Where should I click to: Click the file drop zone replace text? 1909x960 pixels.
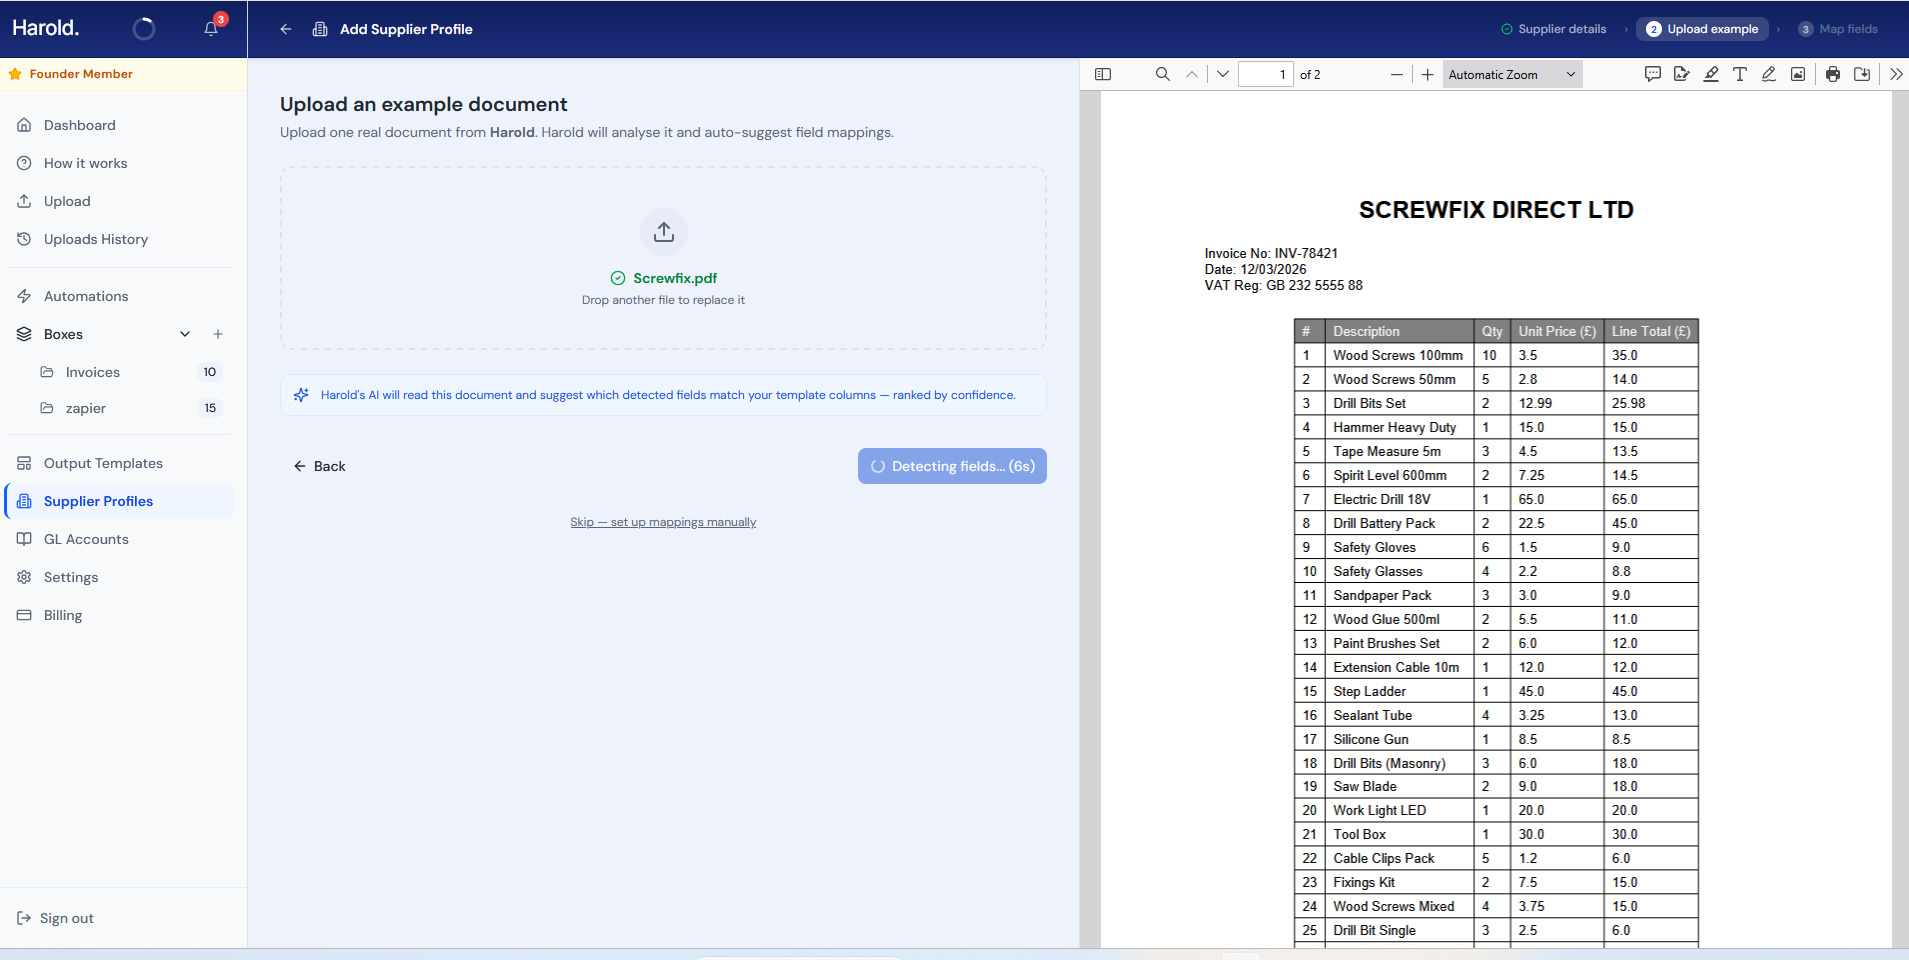663,300
